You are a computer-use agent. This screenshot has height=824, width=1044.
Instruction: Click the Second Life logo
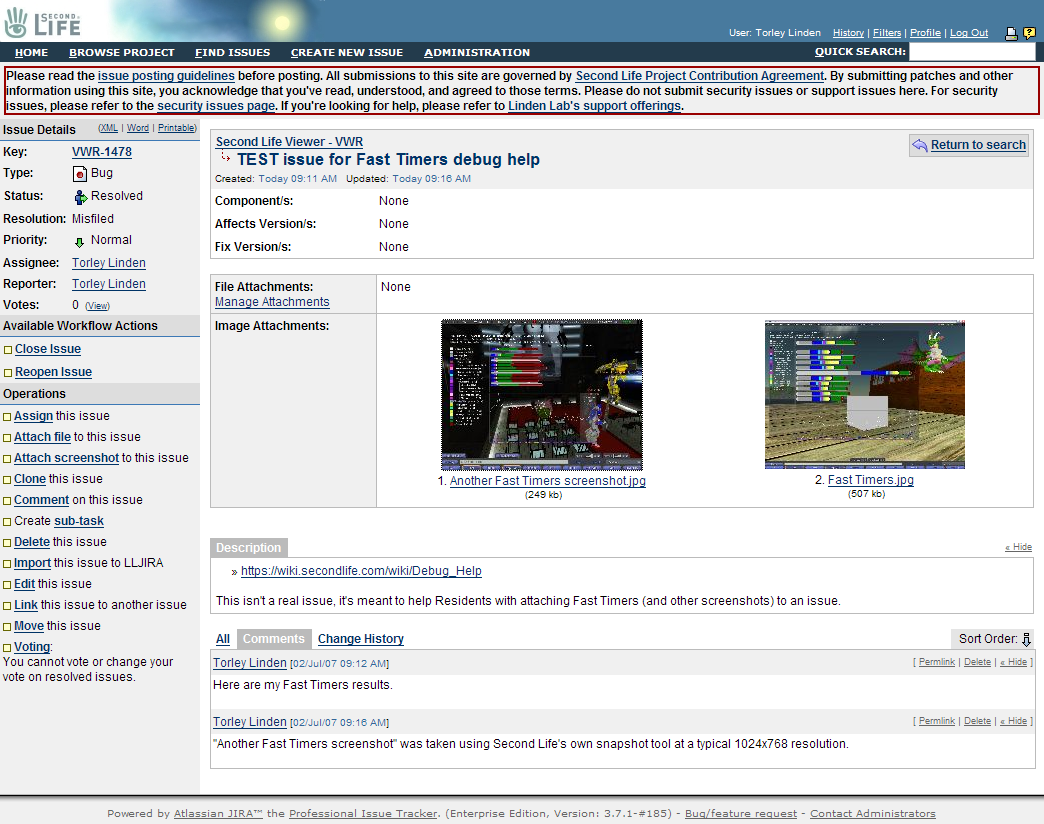coord(43,21)
